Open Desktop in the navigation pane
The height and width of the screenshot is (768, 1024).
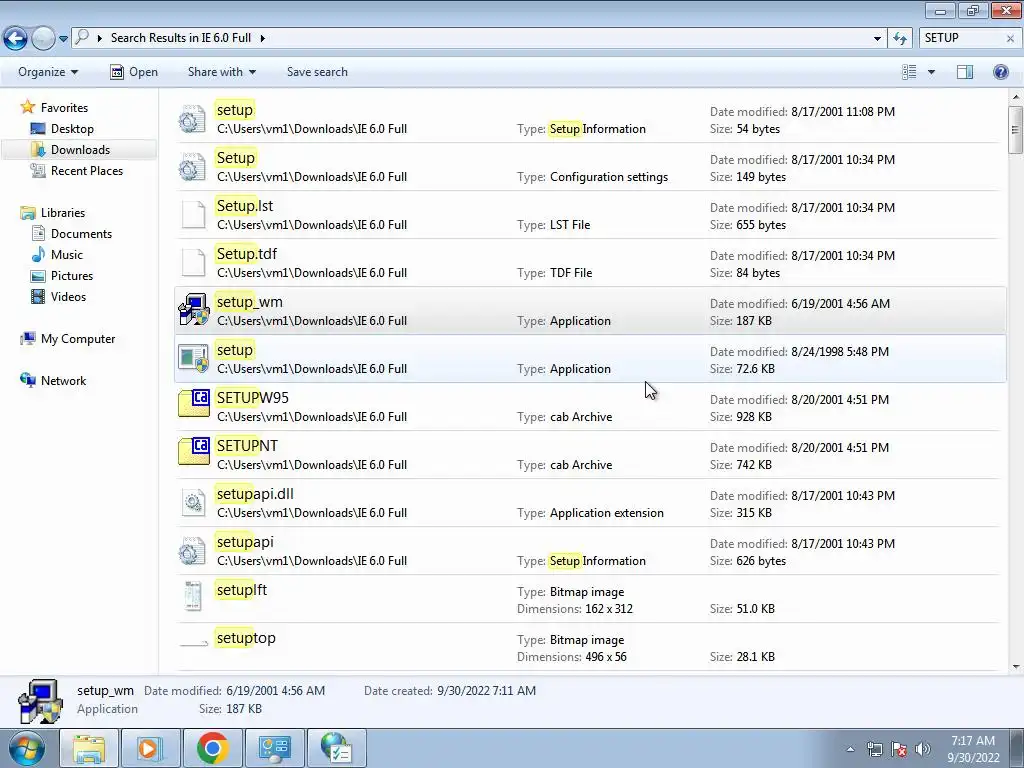click(72, 129)
